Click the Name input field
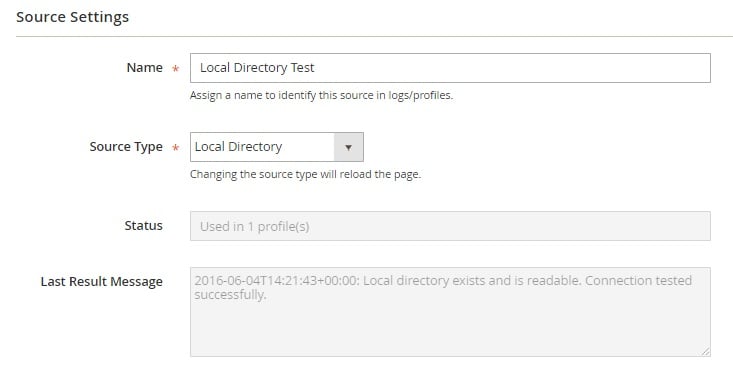 click(450, 68)
